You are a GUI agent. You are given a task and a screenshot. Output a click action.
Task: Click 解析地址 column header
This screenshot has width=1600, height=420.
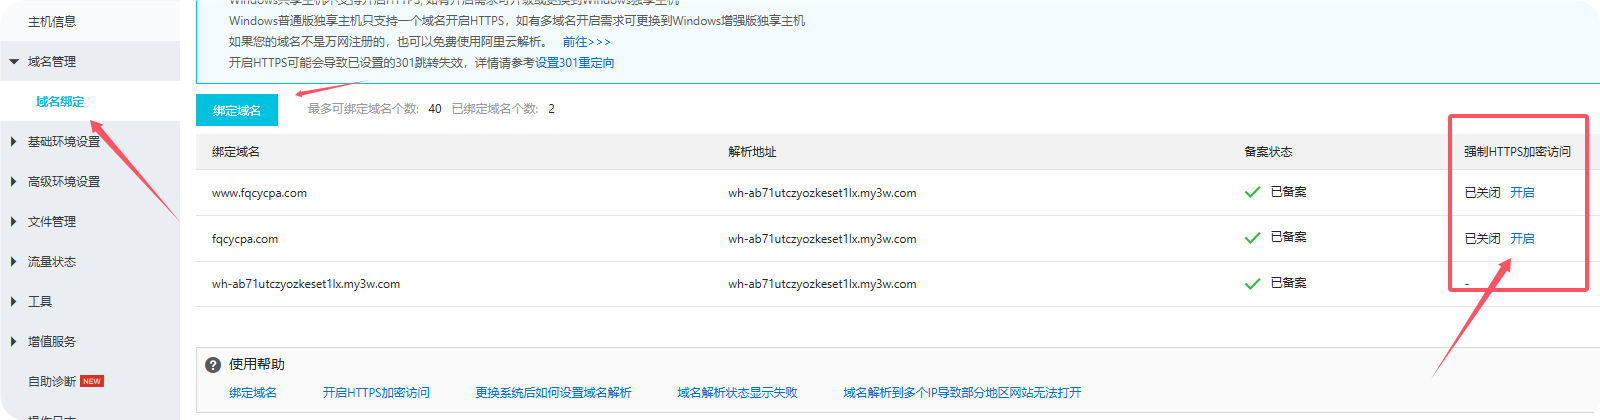(x=752, y=152)
